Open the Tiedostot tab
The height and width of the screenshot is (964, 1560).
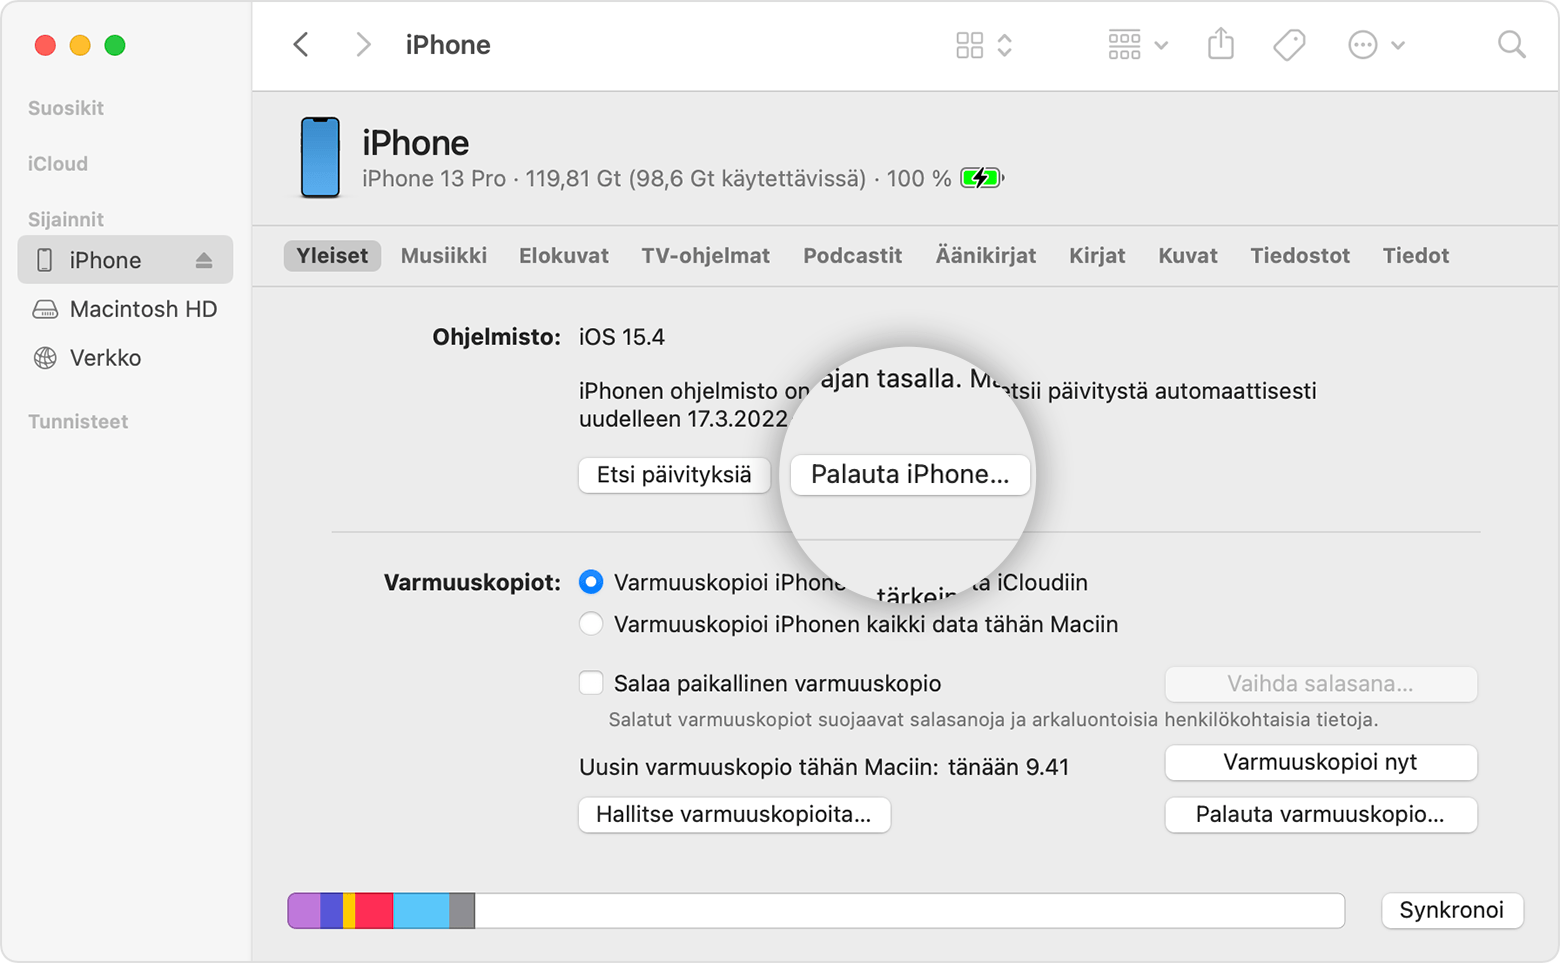click(x=1299, y=256)
